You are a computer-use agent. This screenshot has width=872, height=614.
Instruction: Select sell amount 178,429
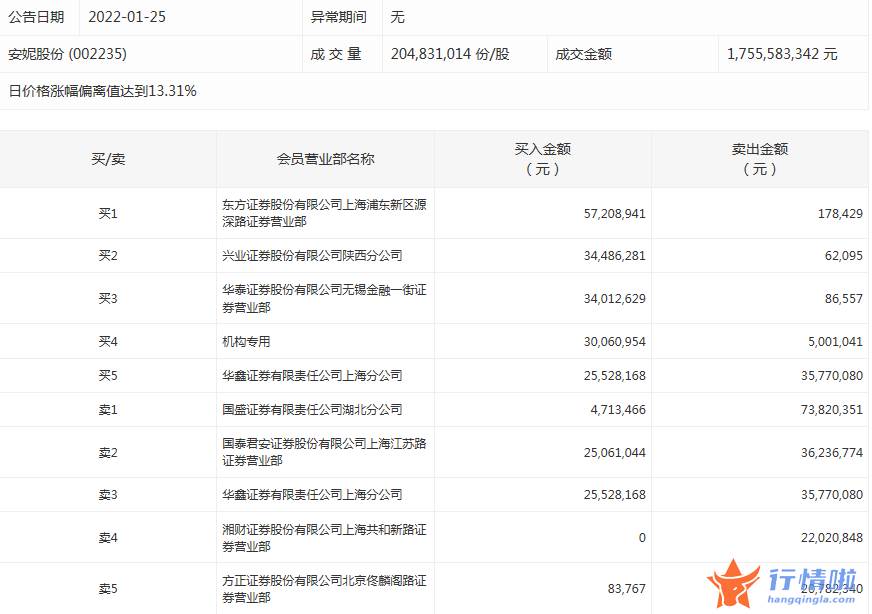coord(840,214)
